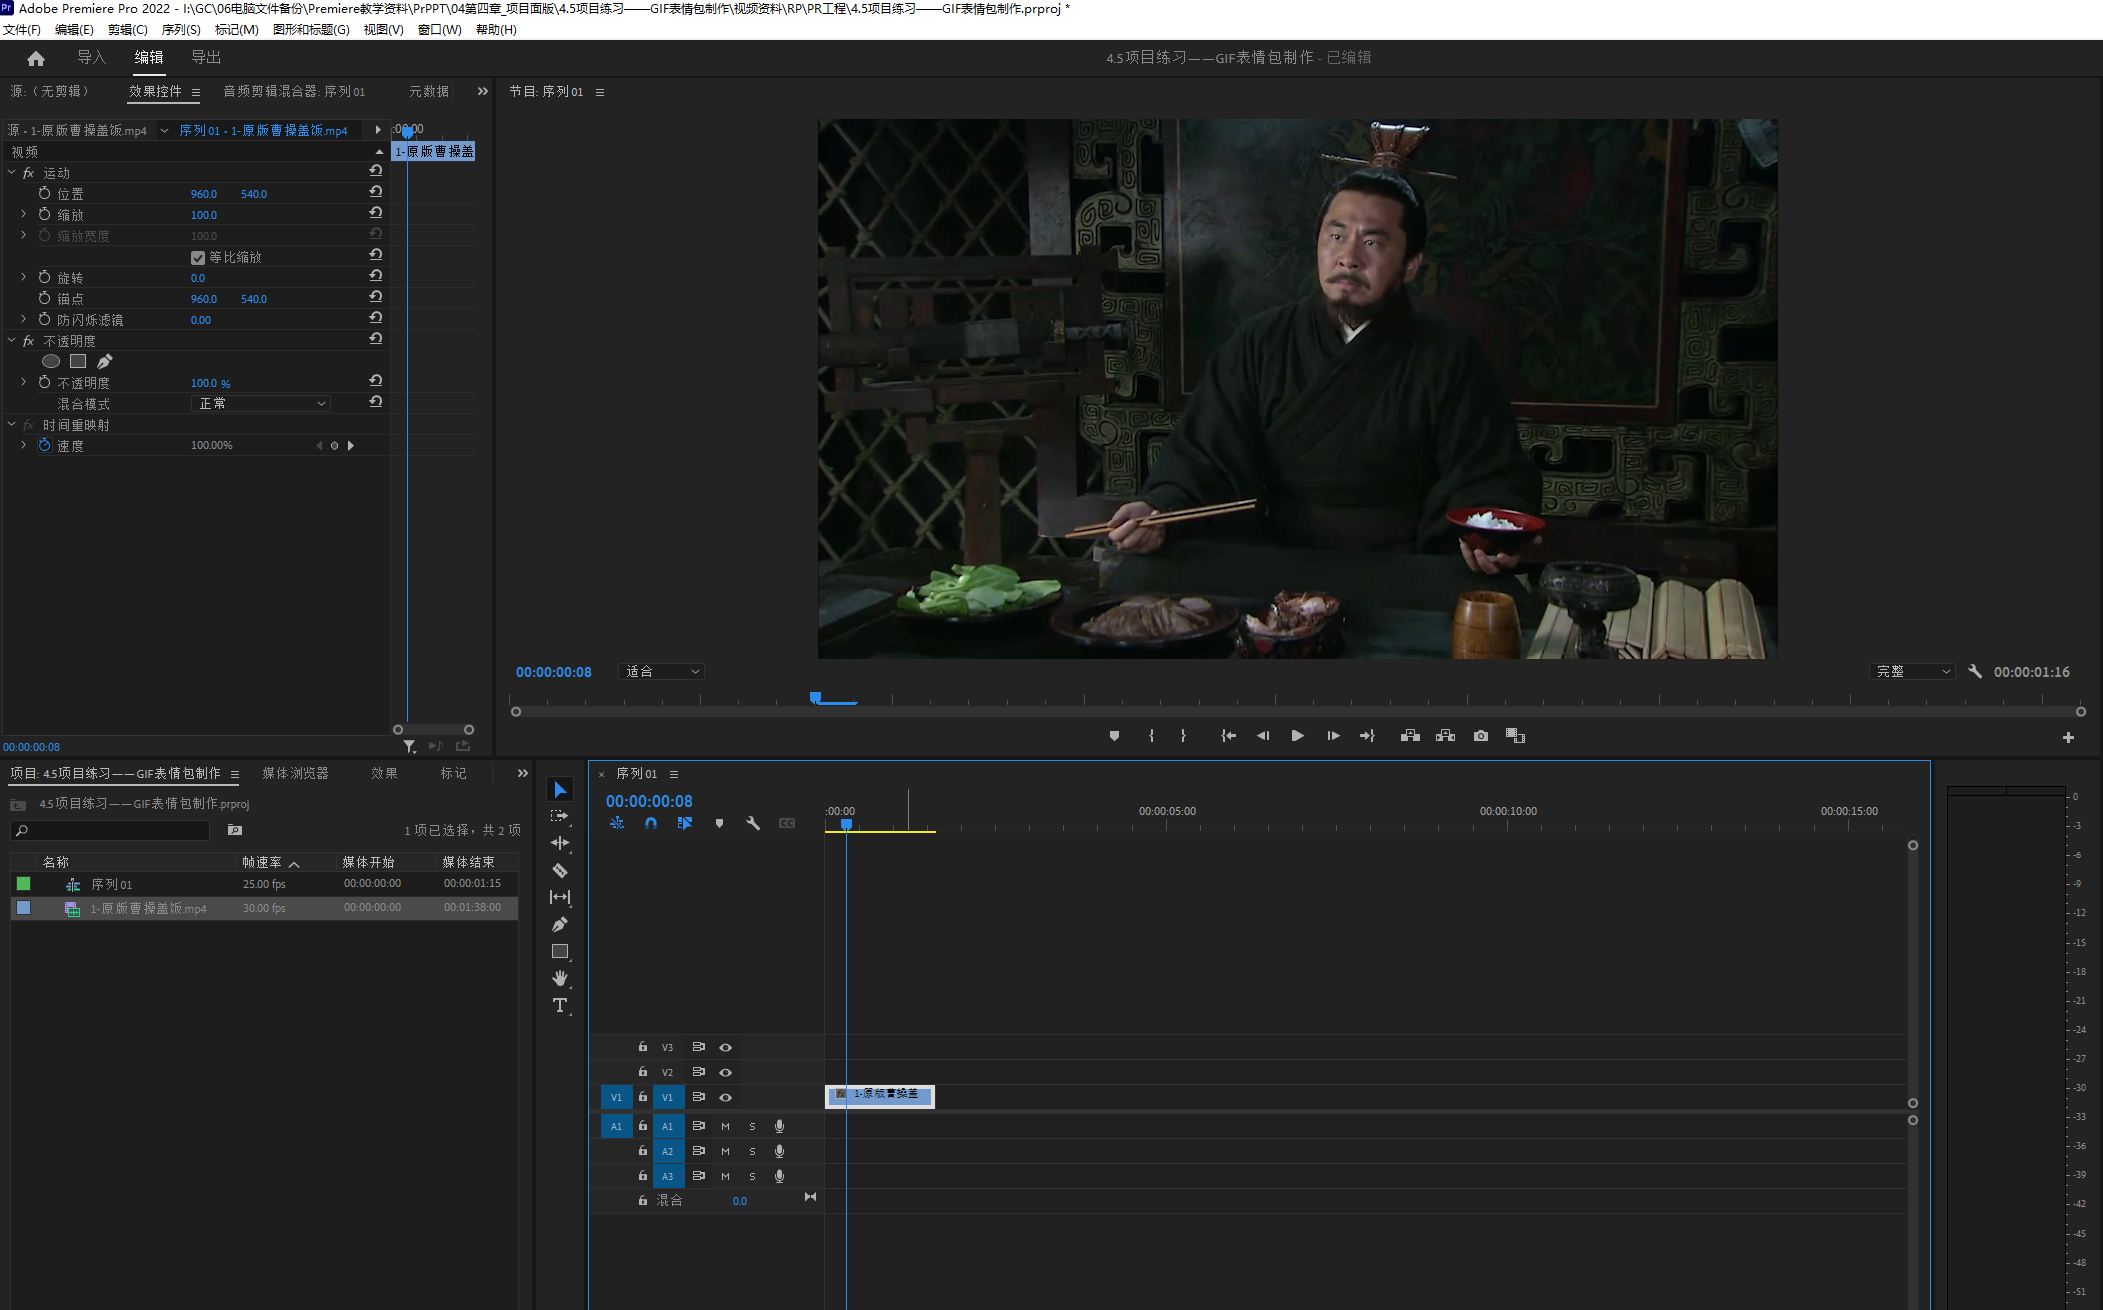The image size is (2103, 1310).
Task: Switch to the 媒体浏览器 tab
Action: click(x=295, y=773)
